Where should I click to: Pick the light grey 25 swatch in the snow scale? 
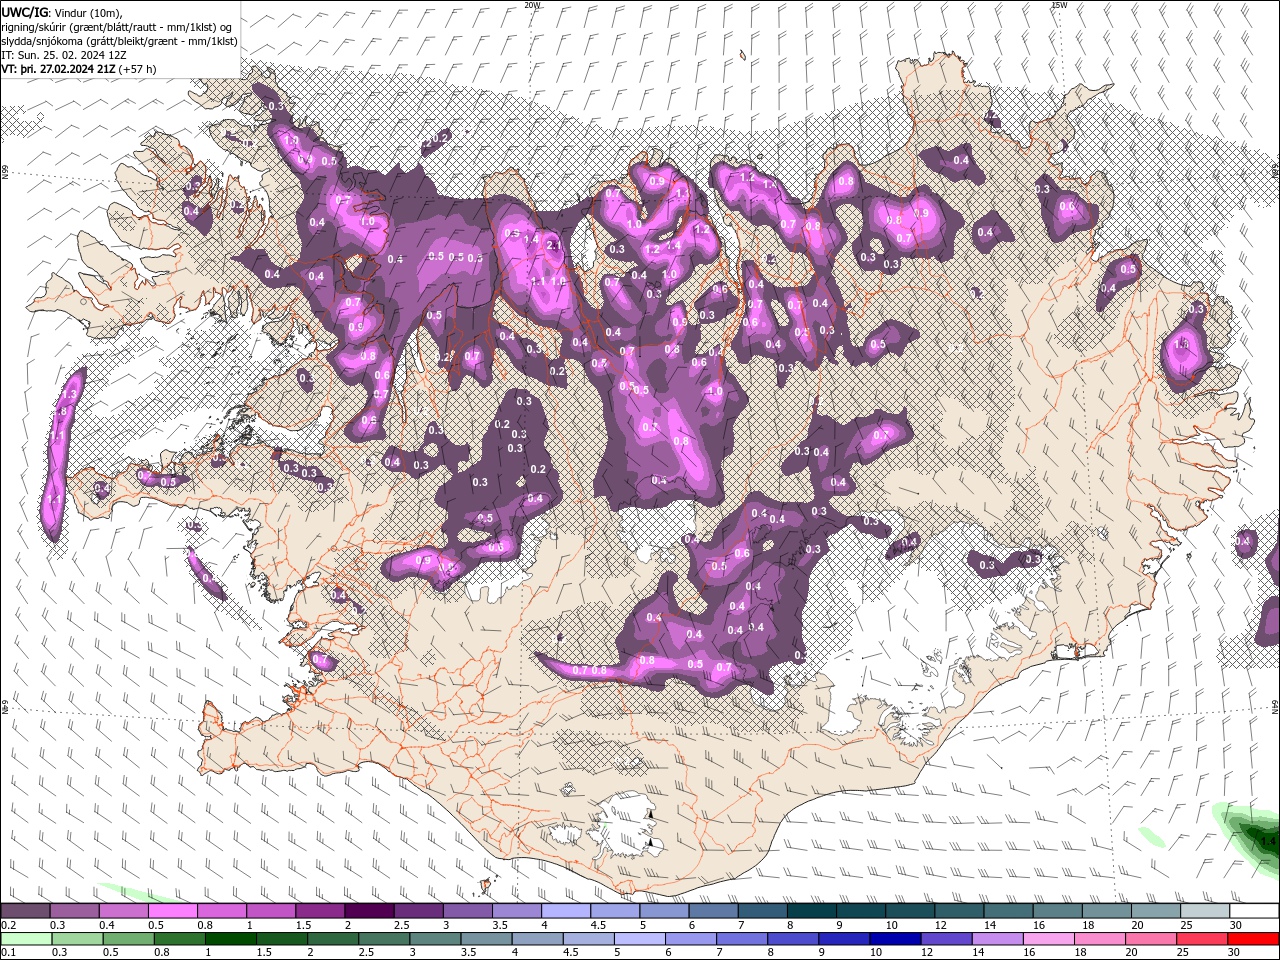click(x=1206, y=911)
